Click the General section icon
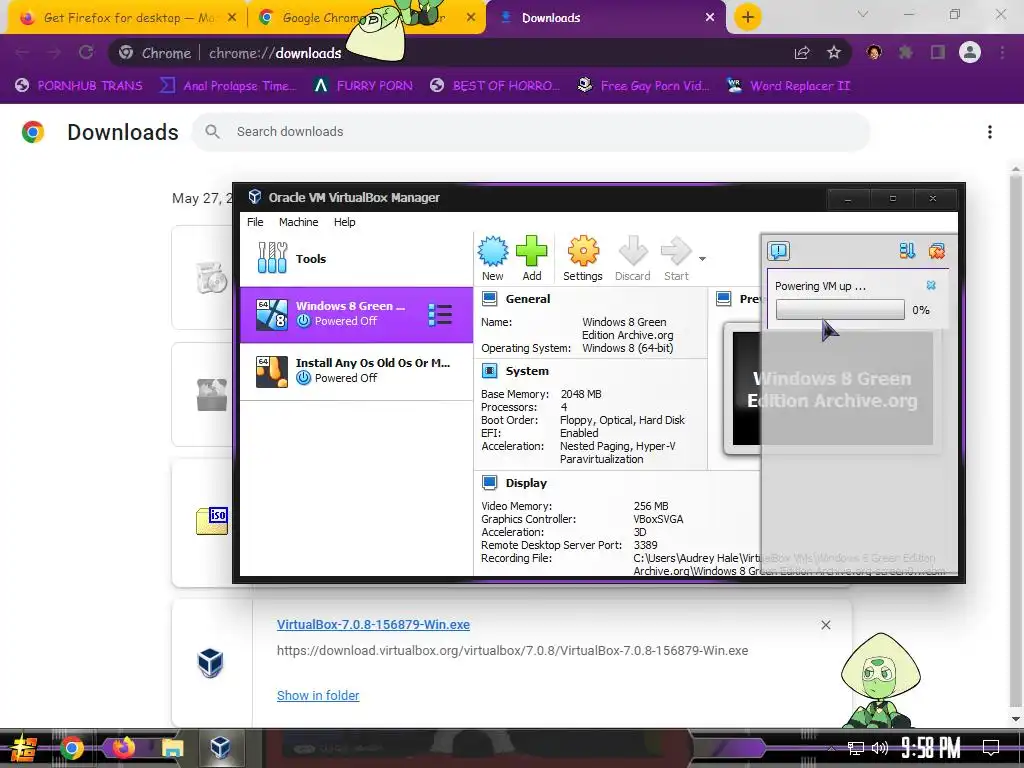Screen dimensions: 1024x768 pyautogui.click(x=489, y=299)
